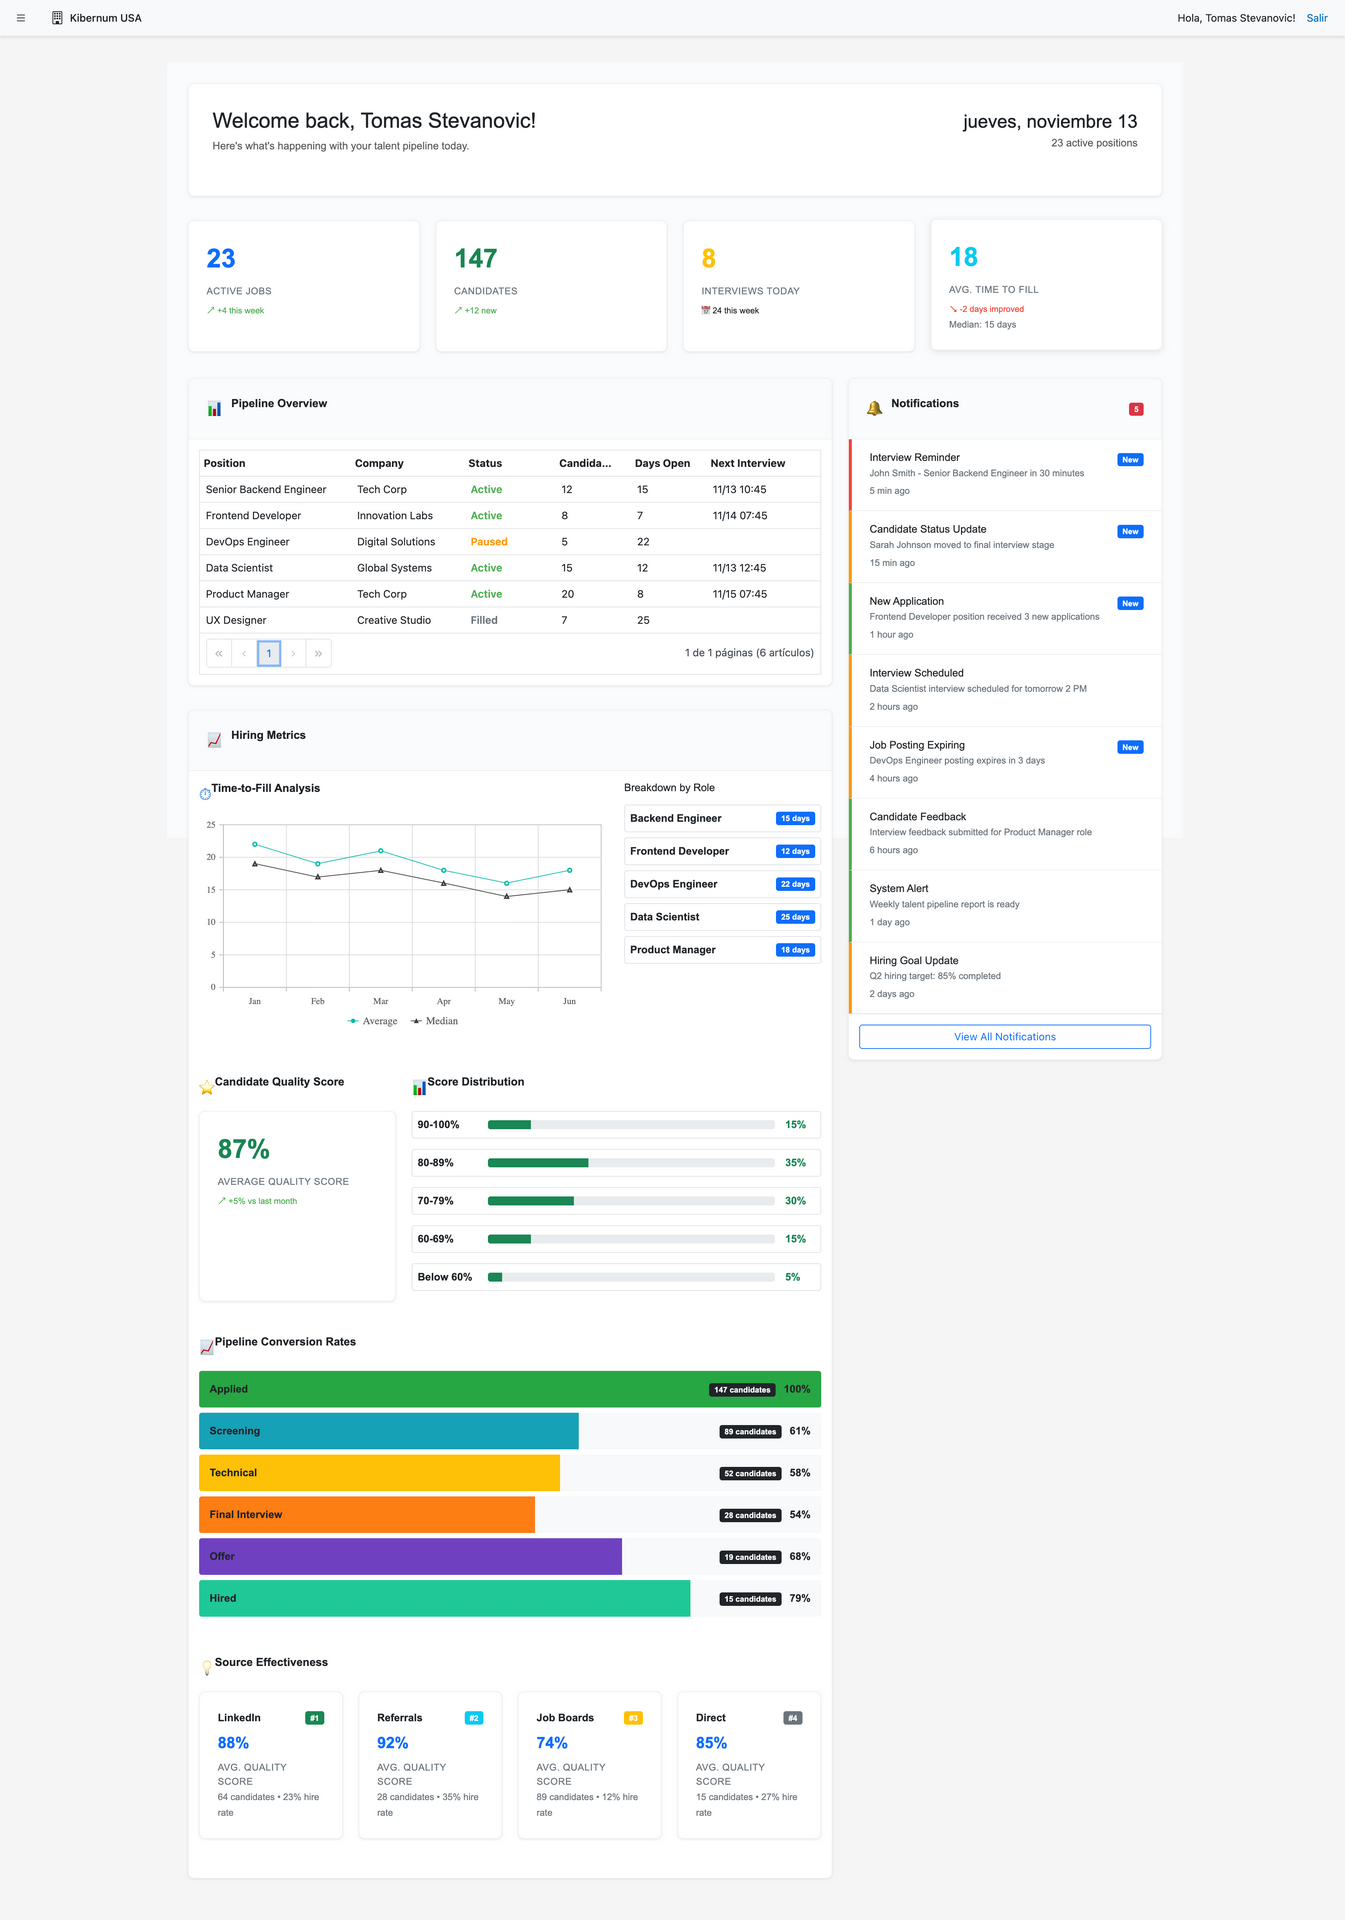This screenshot has width=1345, height=1920.
Task: Click View All Notifications button
Action: [x=1004, y=1037]
